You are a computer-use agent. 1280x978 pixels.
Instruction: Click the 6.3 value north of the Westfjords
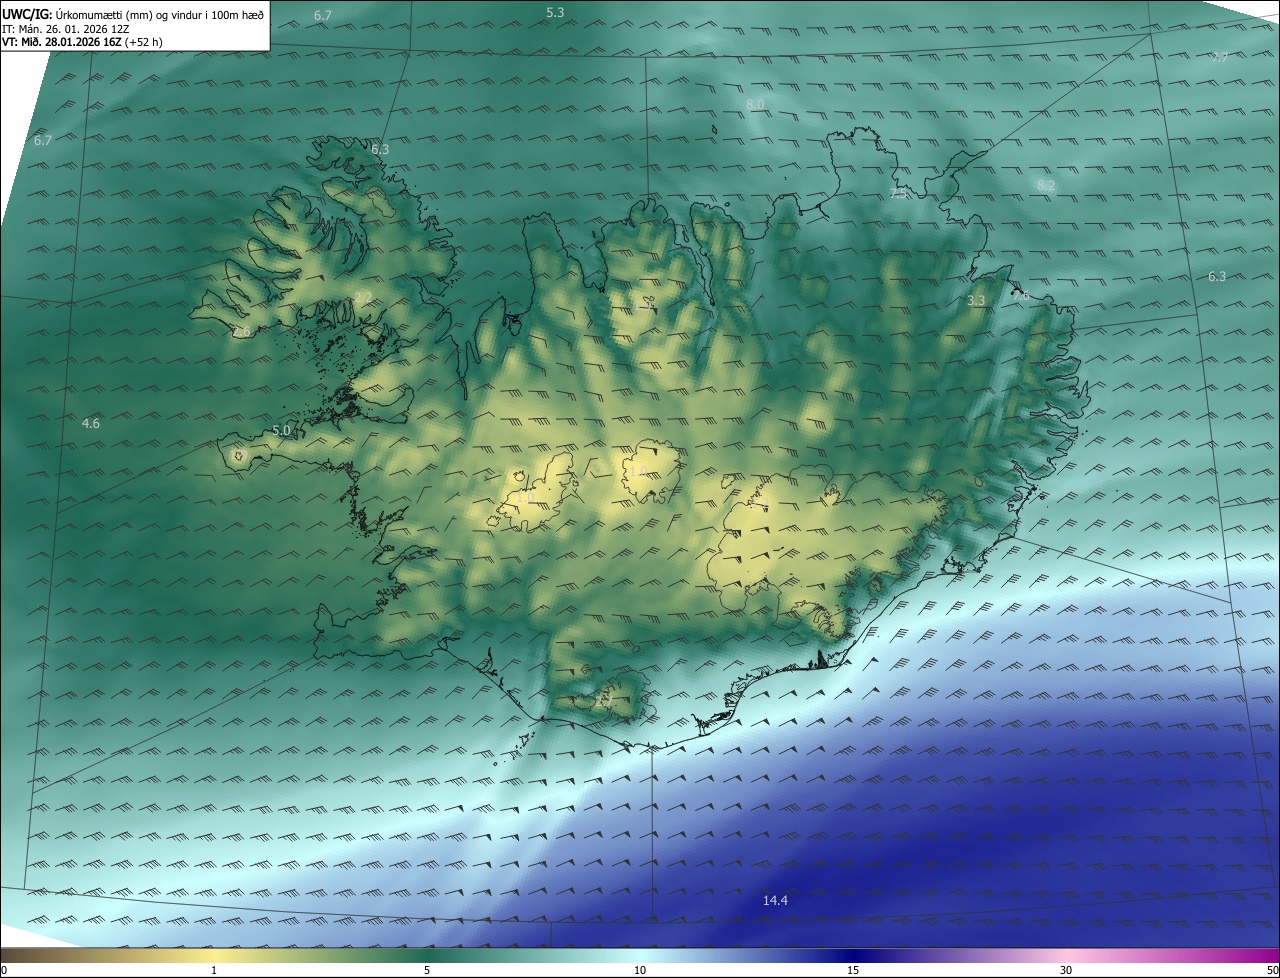380,149
